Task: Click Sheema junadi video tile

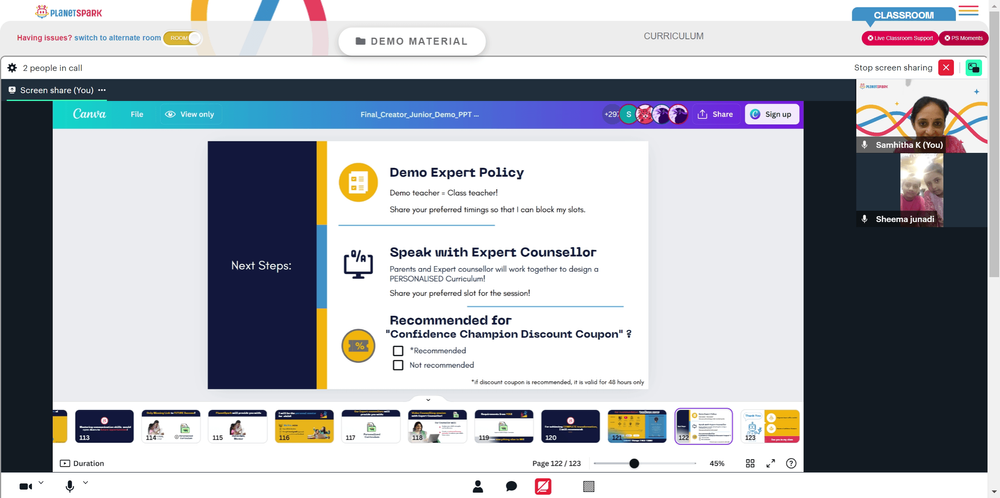Action: tap(921, 190)
